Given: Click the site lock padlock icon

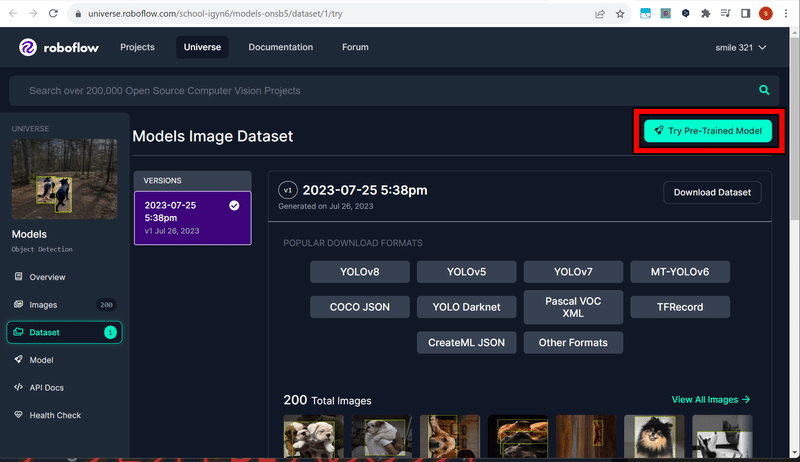Looking at the screenshot, I should coord(78,14).
